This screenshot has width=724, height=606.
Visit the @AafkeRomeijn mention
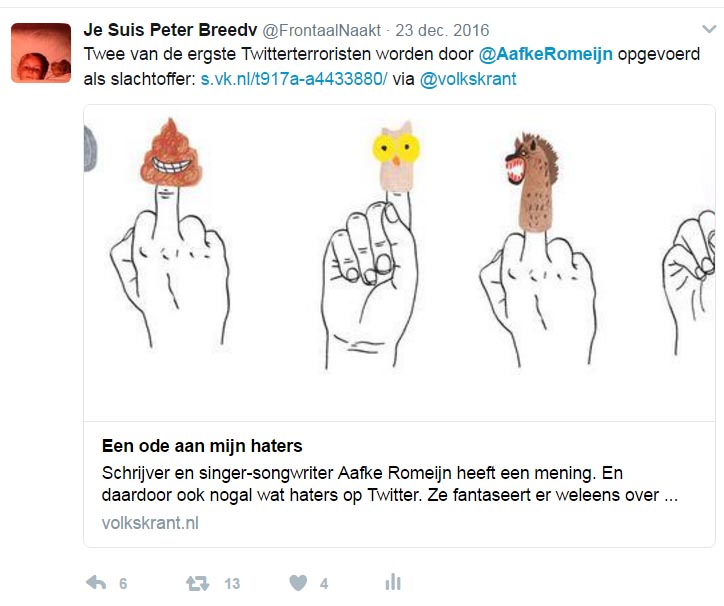(x=545, y=55)
